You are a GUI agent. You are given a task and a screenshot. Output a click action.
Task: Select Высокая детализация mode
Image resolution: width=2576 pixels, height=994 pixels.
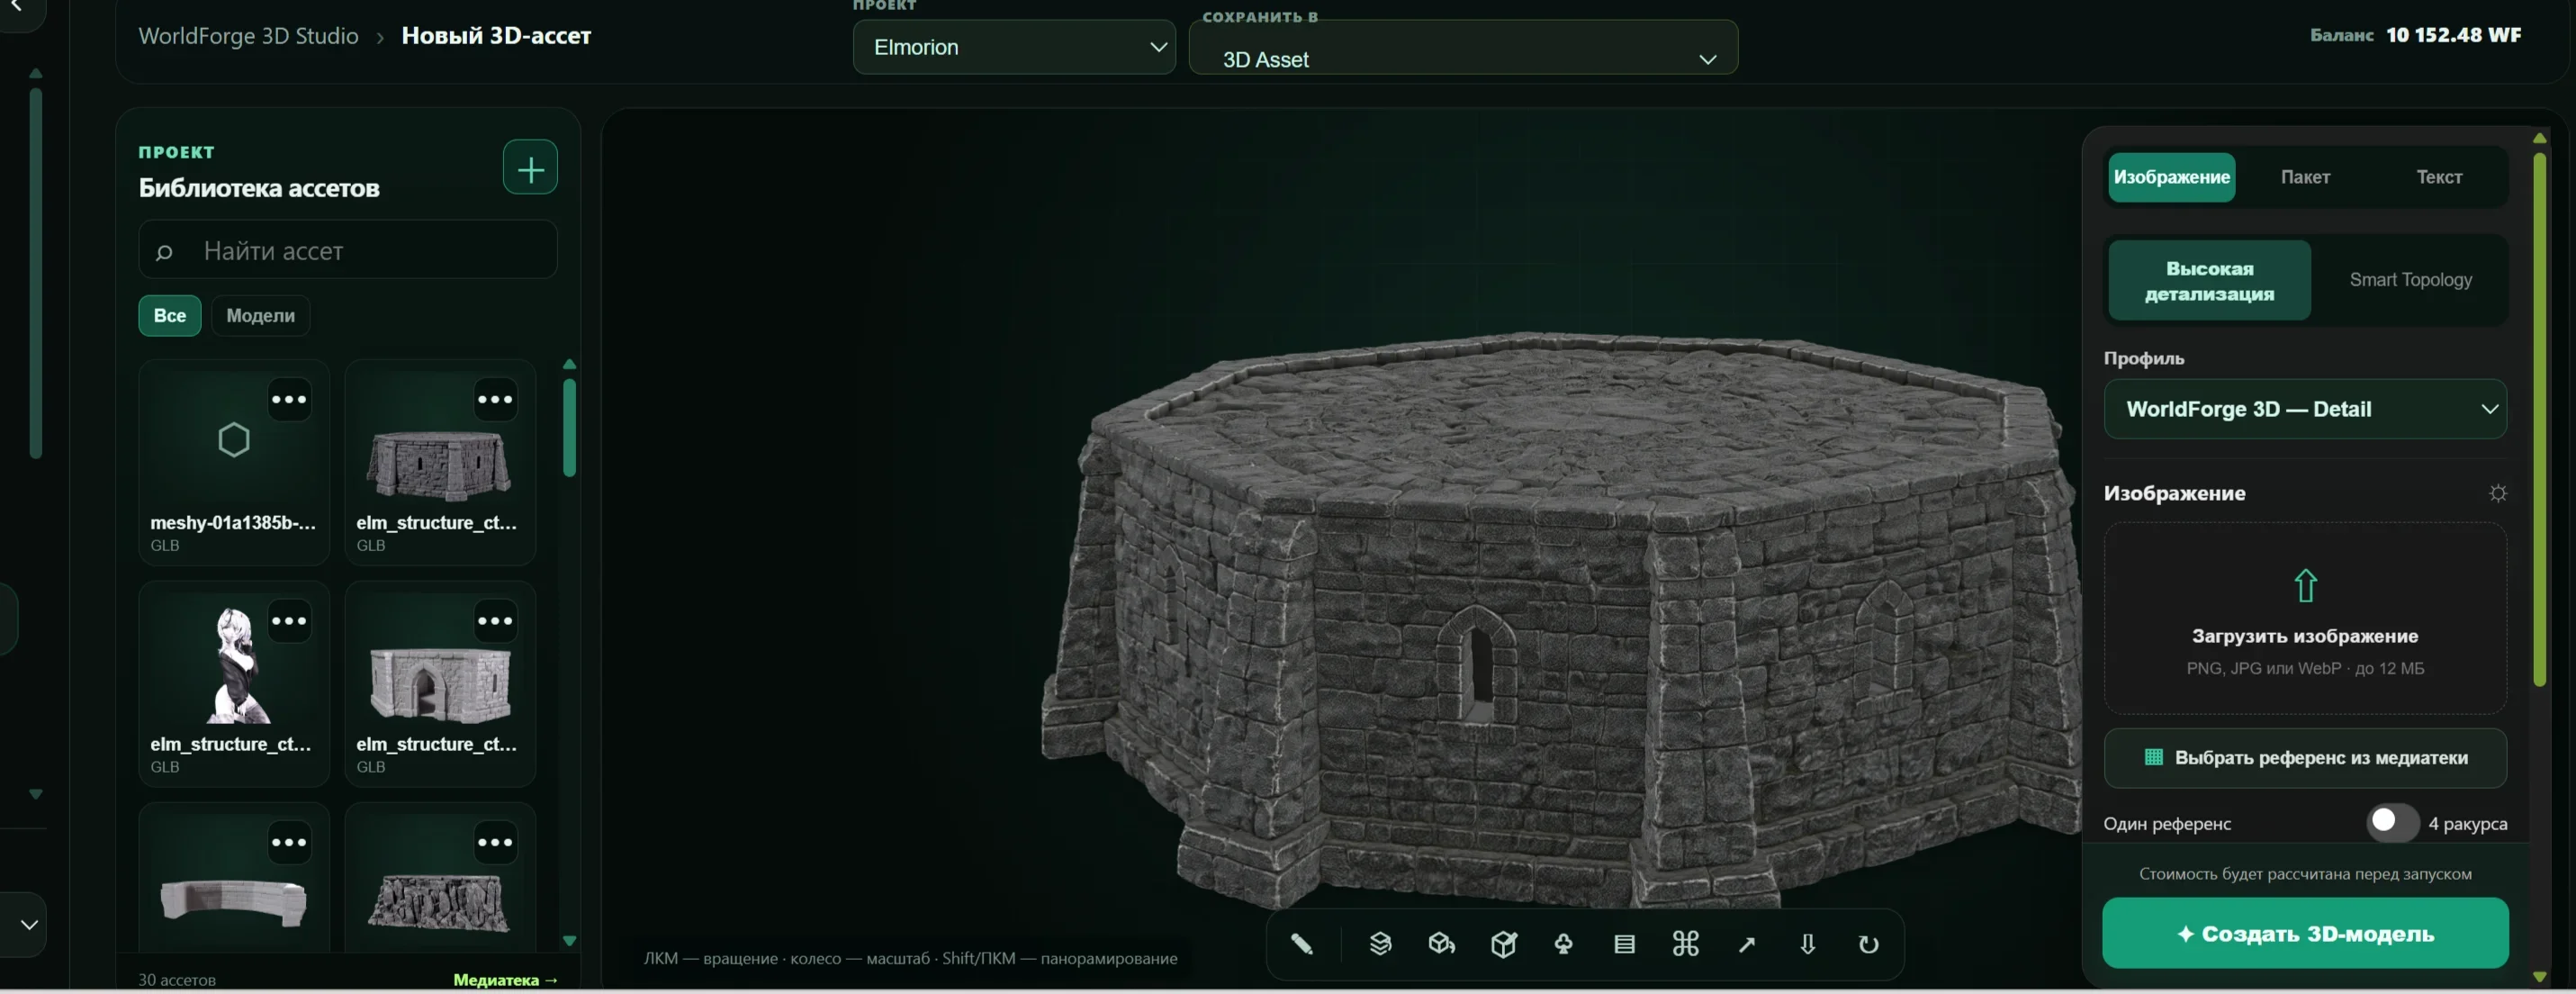[2209, 281]
